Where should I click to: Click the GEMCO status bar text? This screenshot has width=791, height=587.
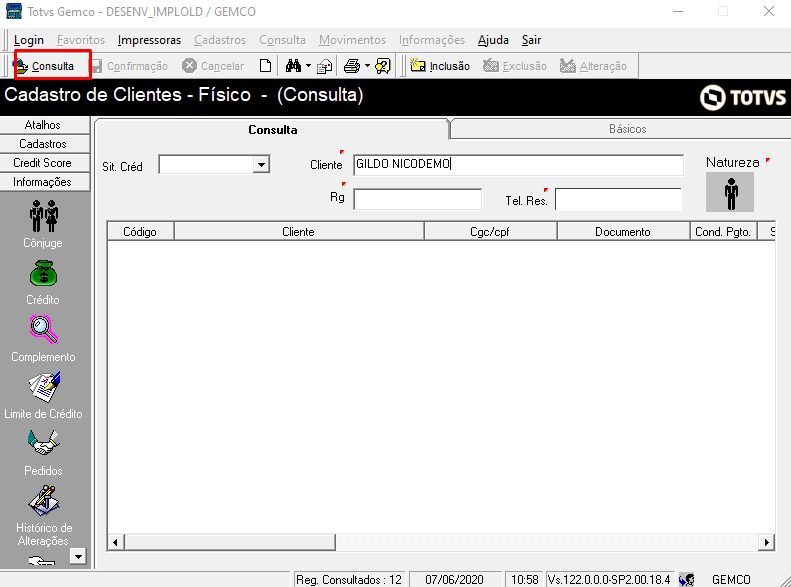coord(731,580)
